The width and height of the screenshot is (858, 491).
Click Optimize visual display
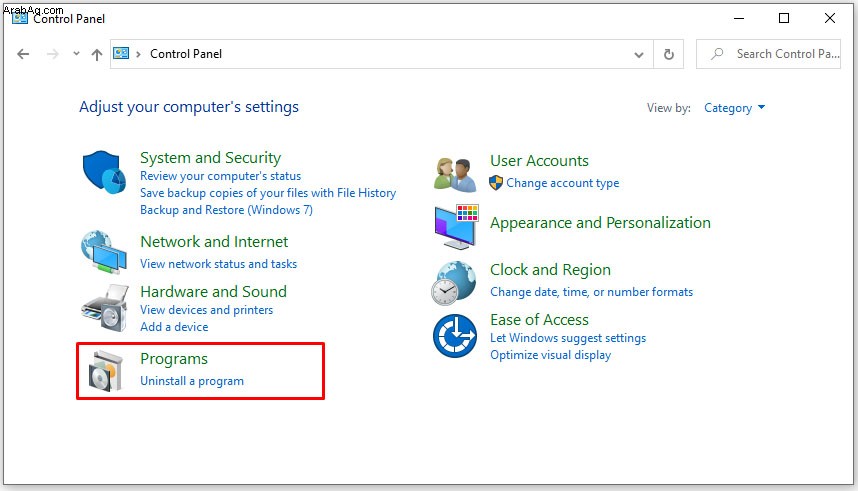[550, 355]
